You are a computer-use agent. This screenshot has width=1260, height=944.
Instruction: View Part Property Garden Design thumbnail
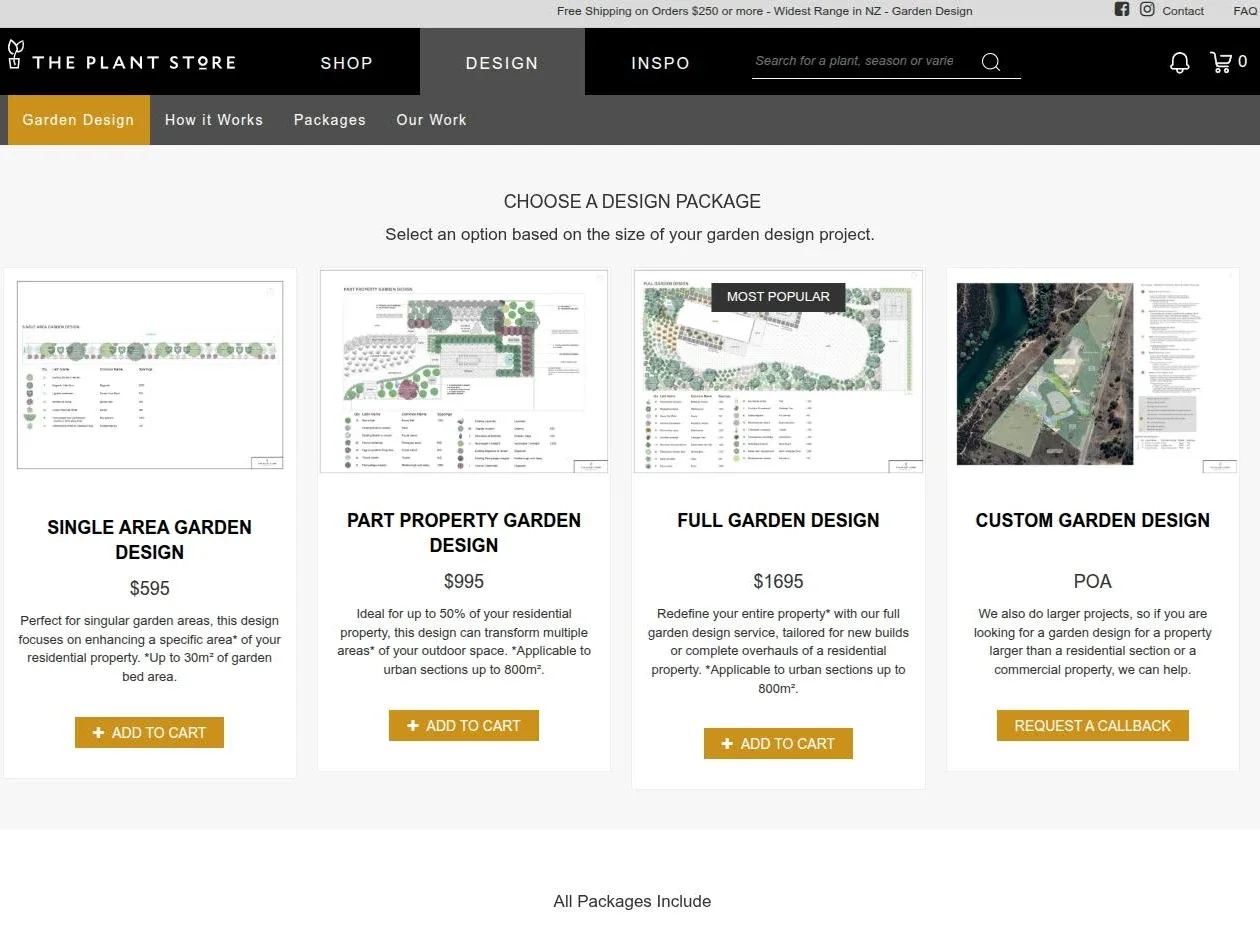point(464,371)
